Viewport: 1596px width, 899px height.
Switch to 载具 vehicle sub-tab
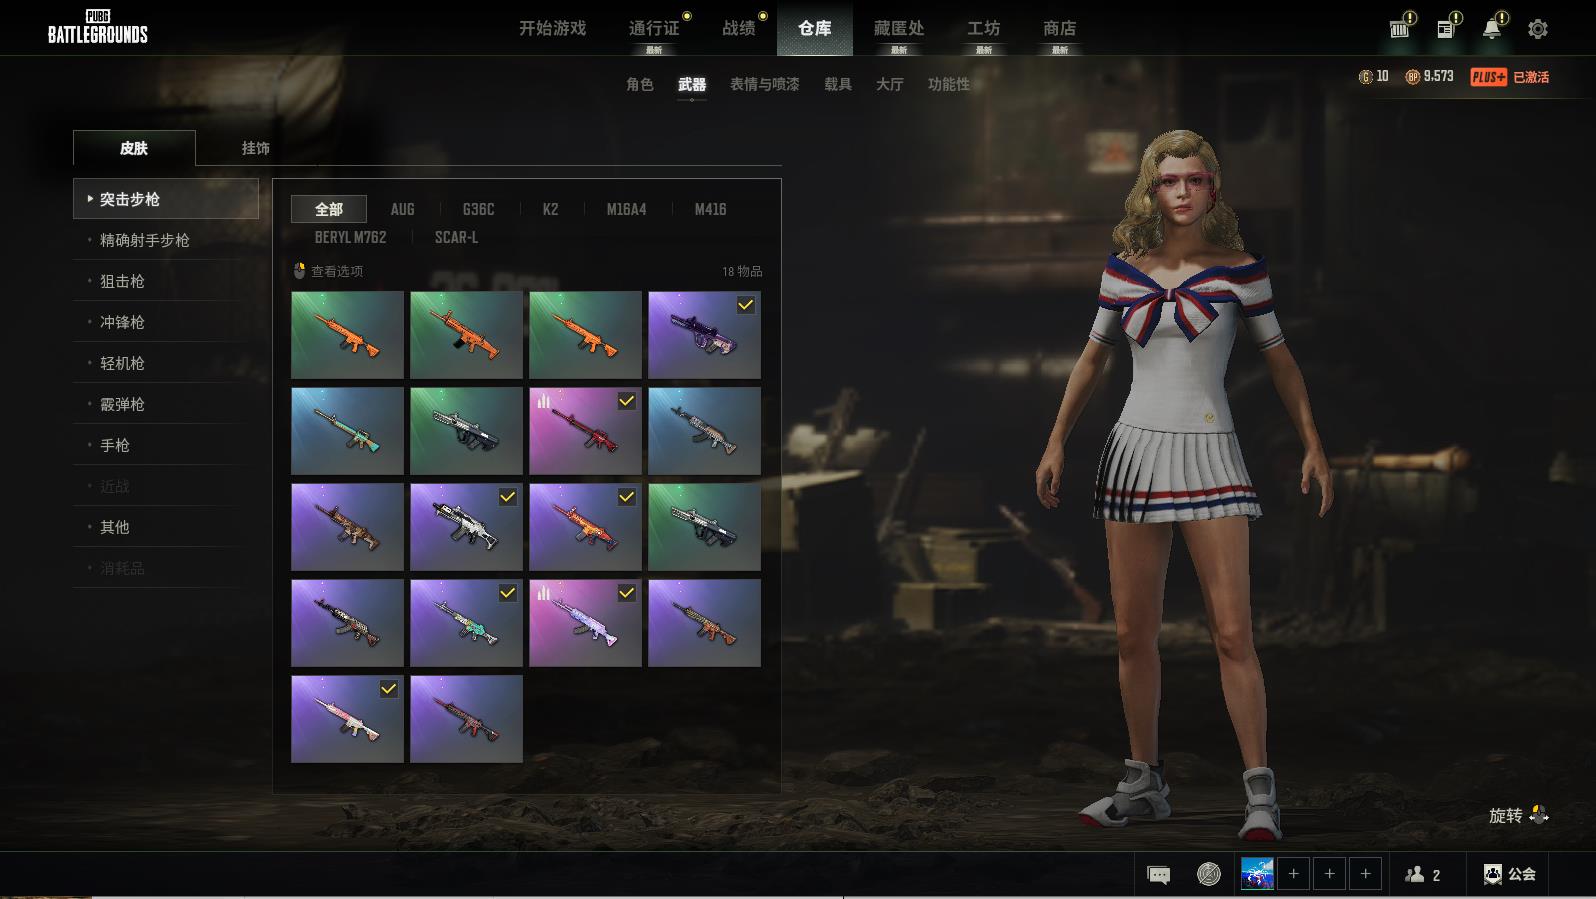pyautogui.click(x=838, y=85)
